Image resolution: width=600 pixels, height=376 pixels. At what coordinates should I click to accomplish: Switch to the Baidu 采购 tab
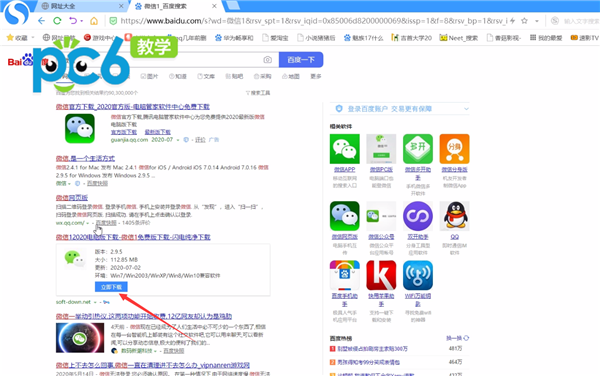click(x=262, y=77)
